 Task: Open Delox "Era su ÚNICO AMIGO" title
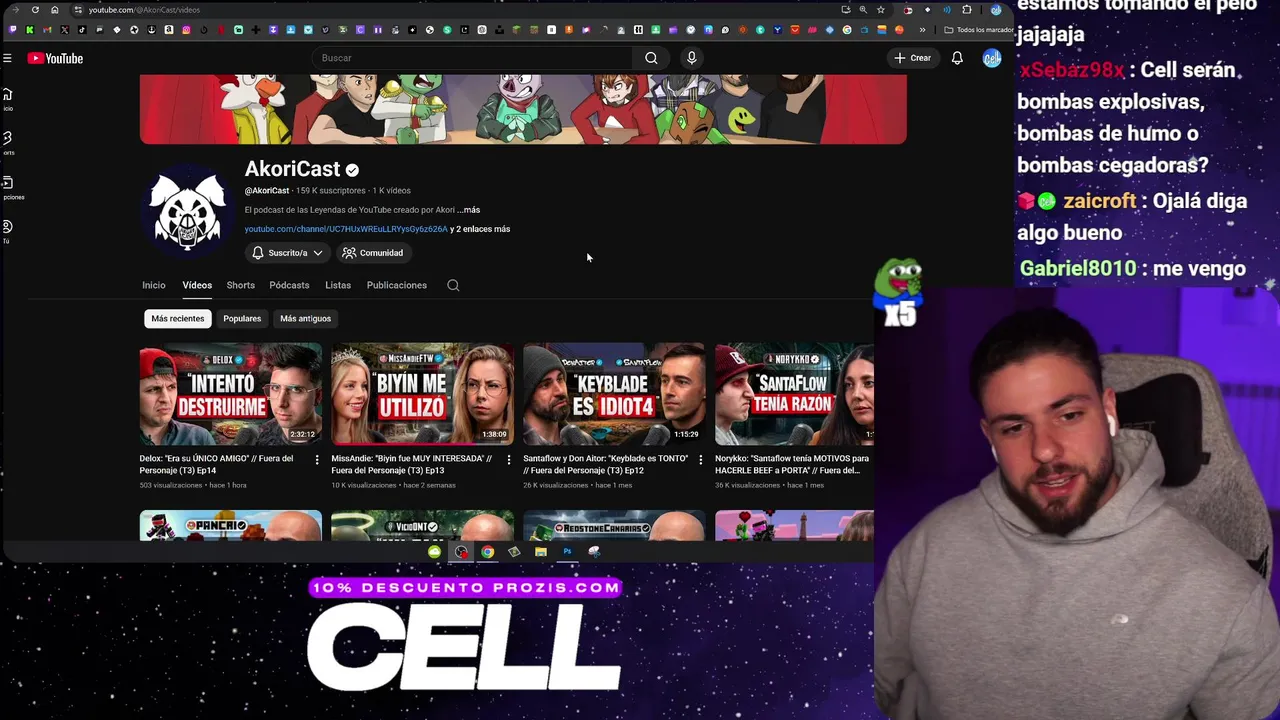(x=216, y=464)
